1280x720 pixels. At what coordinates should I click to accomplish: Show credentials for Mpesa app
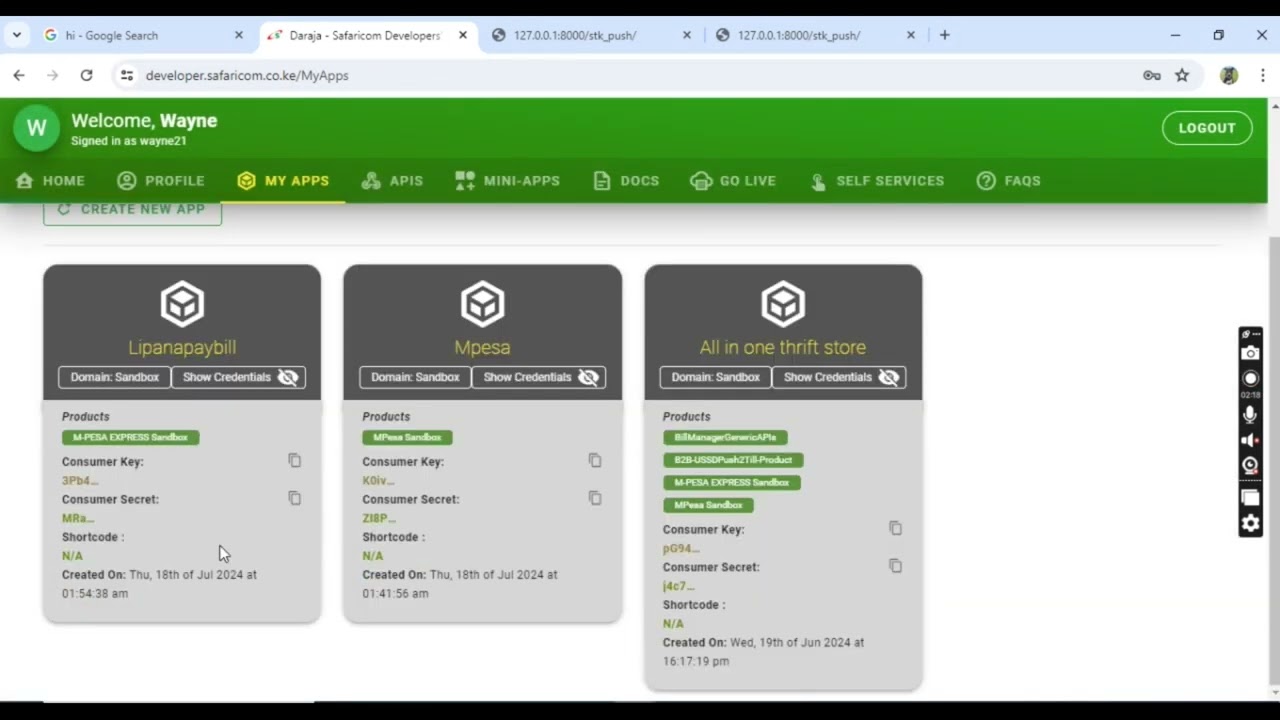[x=539, y=377]
